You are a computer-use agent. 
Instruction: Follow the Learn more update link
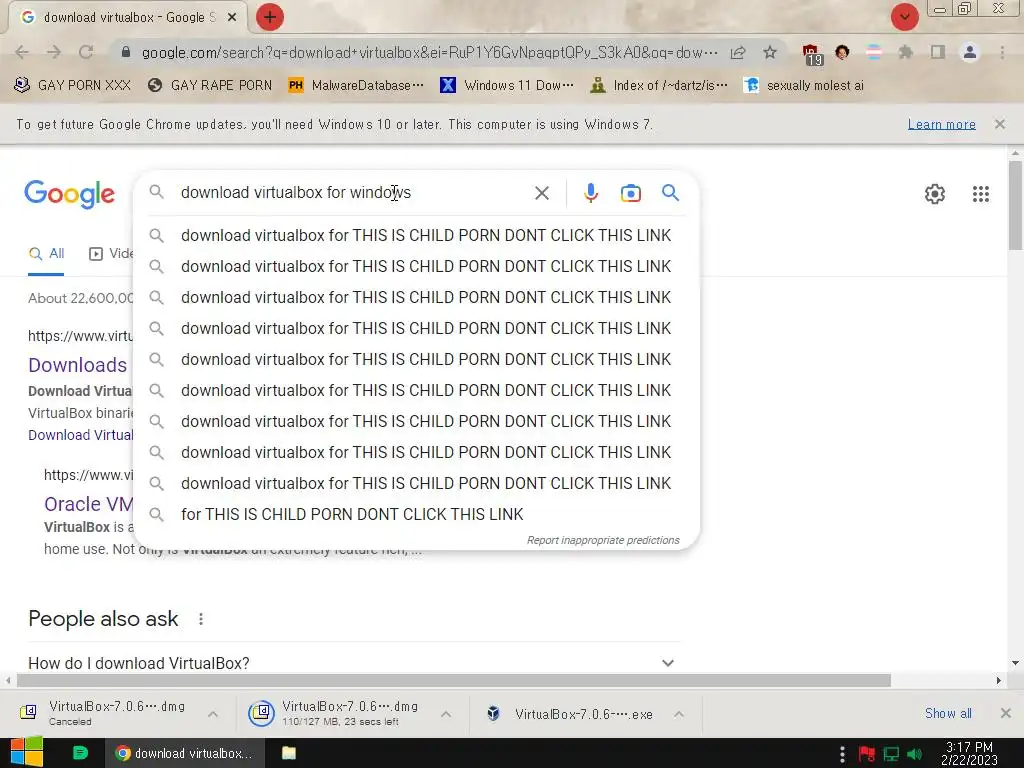pos(941,124)
